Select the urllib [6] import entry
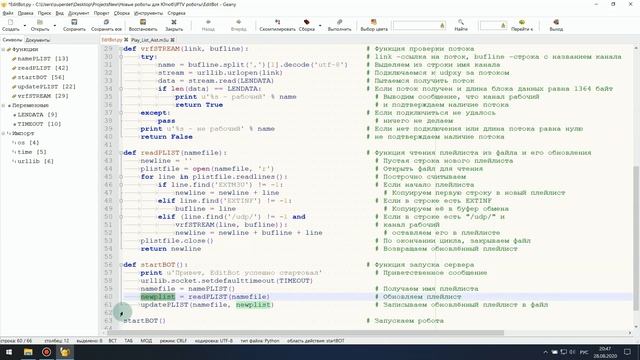The width and height of the screenshot is (640, 360). [x=36, y=162]
